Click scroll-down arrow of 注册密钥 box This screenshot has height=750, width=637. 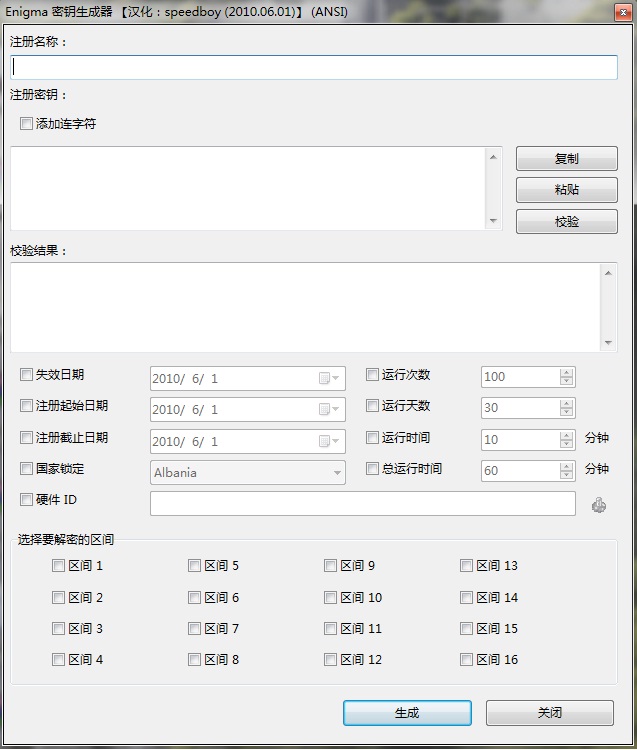494,221
